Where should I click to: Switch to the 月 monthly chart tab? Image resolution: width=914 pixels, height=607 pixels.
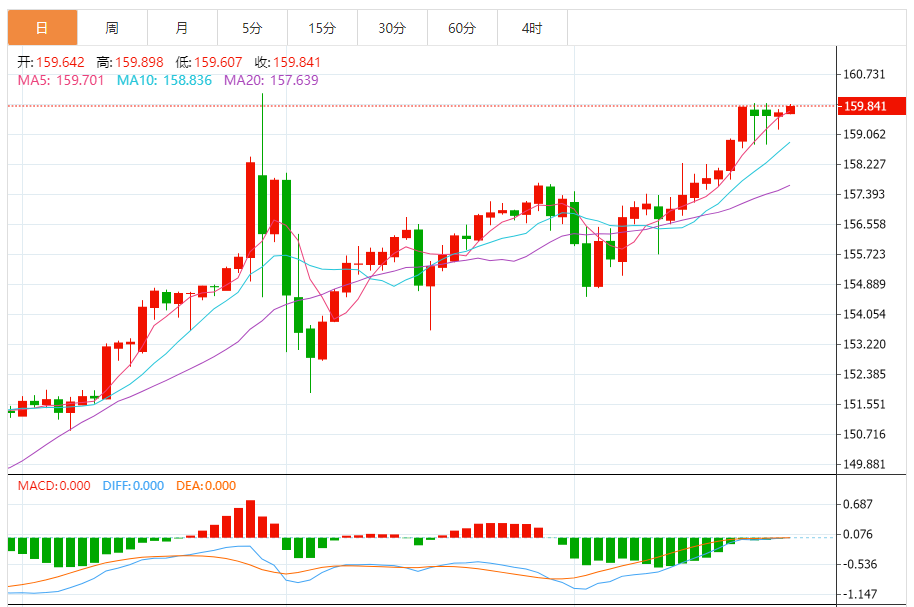click(x=182, y=27)
